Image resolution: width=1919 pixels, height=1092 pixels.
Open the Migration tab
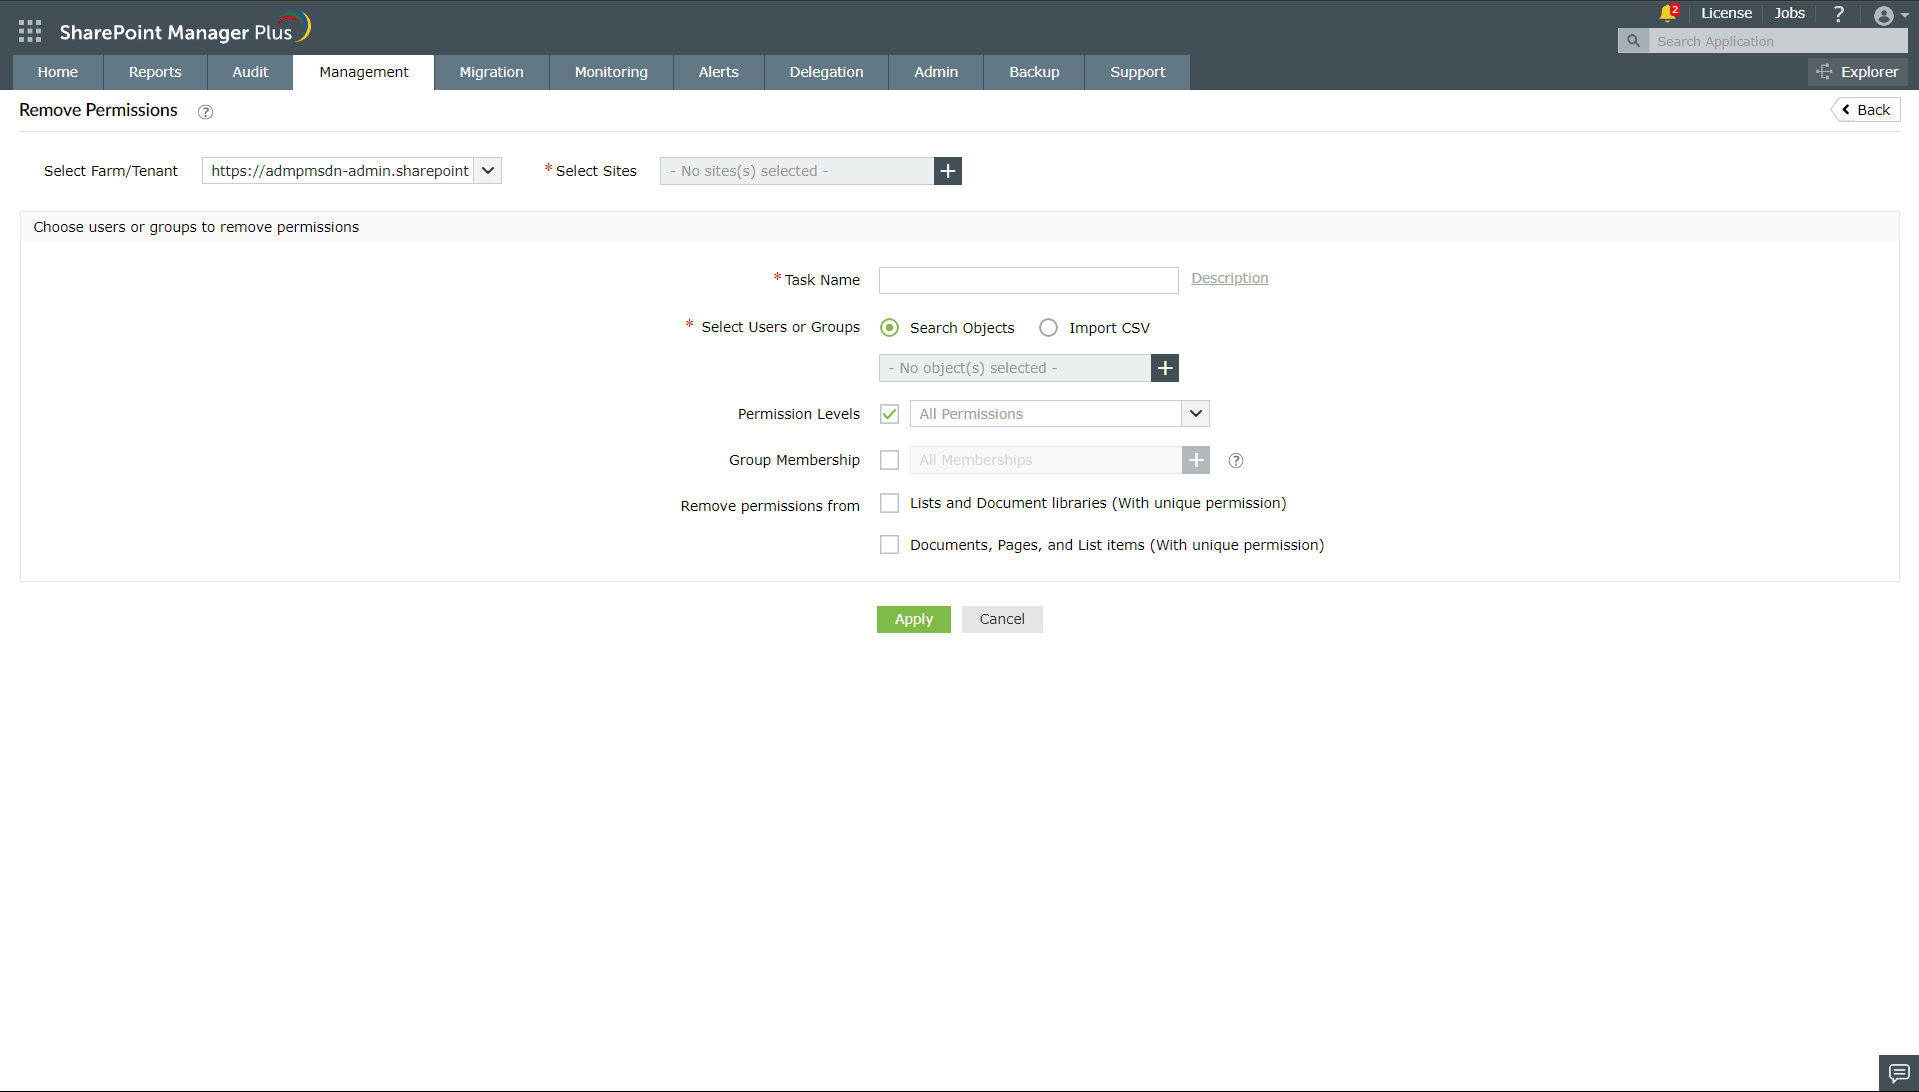coord(492,72)
